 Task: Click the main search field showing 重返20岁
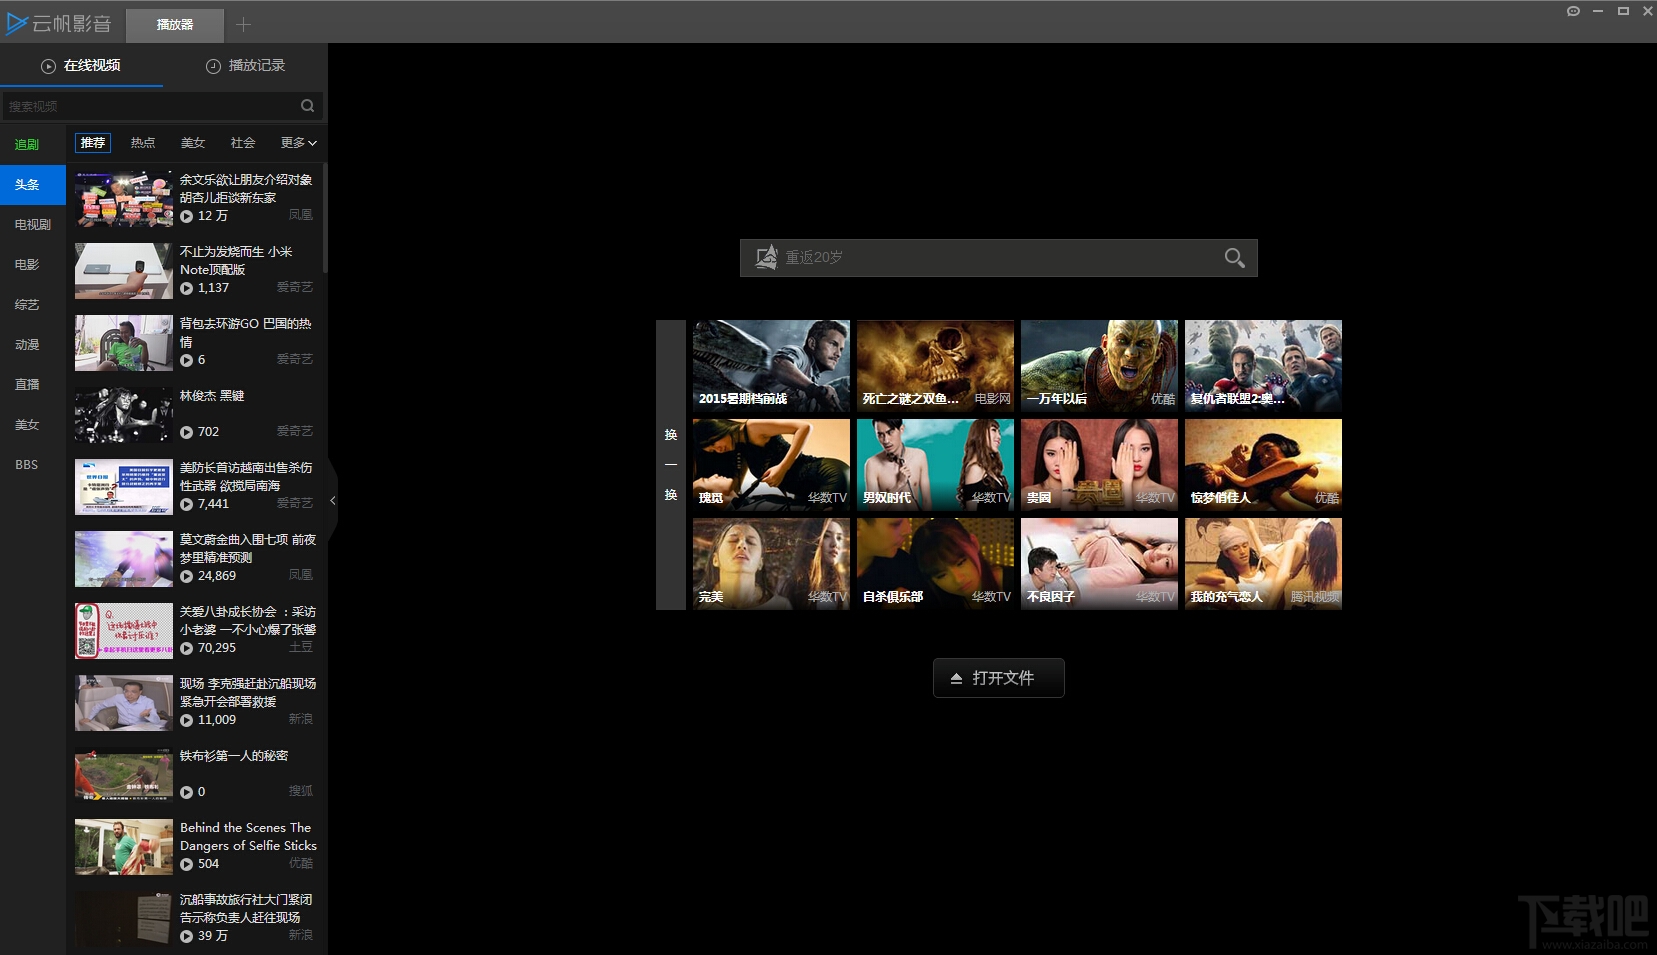point(998,258)
